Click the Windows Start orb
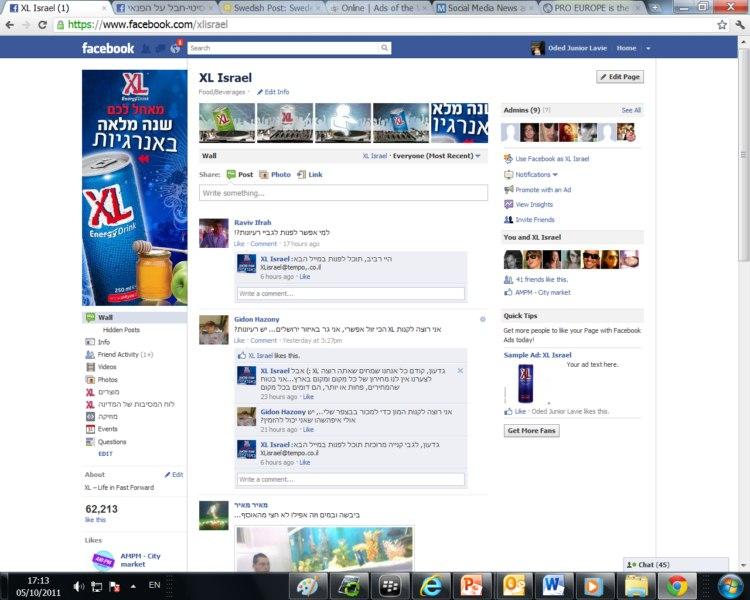 pos(730,586)
